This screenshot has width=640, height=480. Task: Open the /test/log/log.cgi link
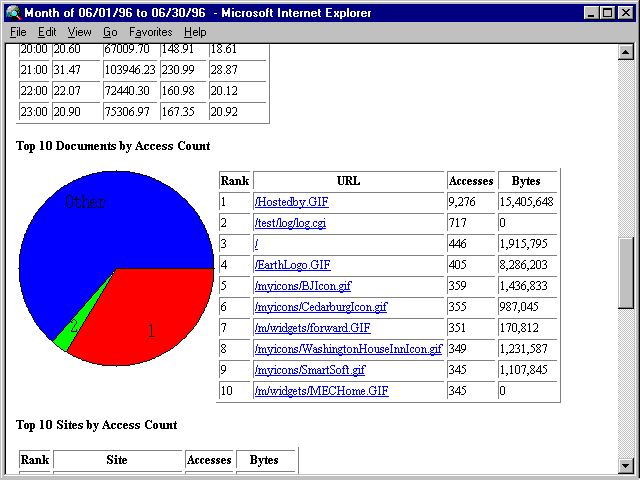(x=290, y=223)
